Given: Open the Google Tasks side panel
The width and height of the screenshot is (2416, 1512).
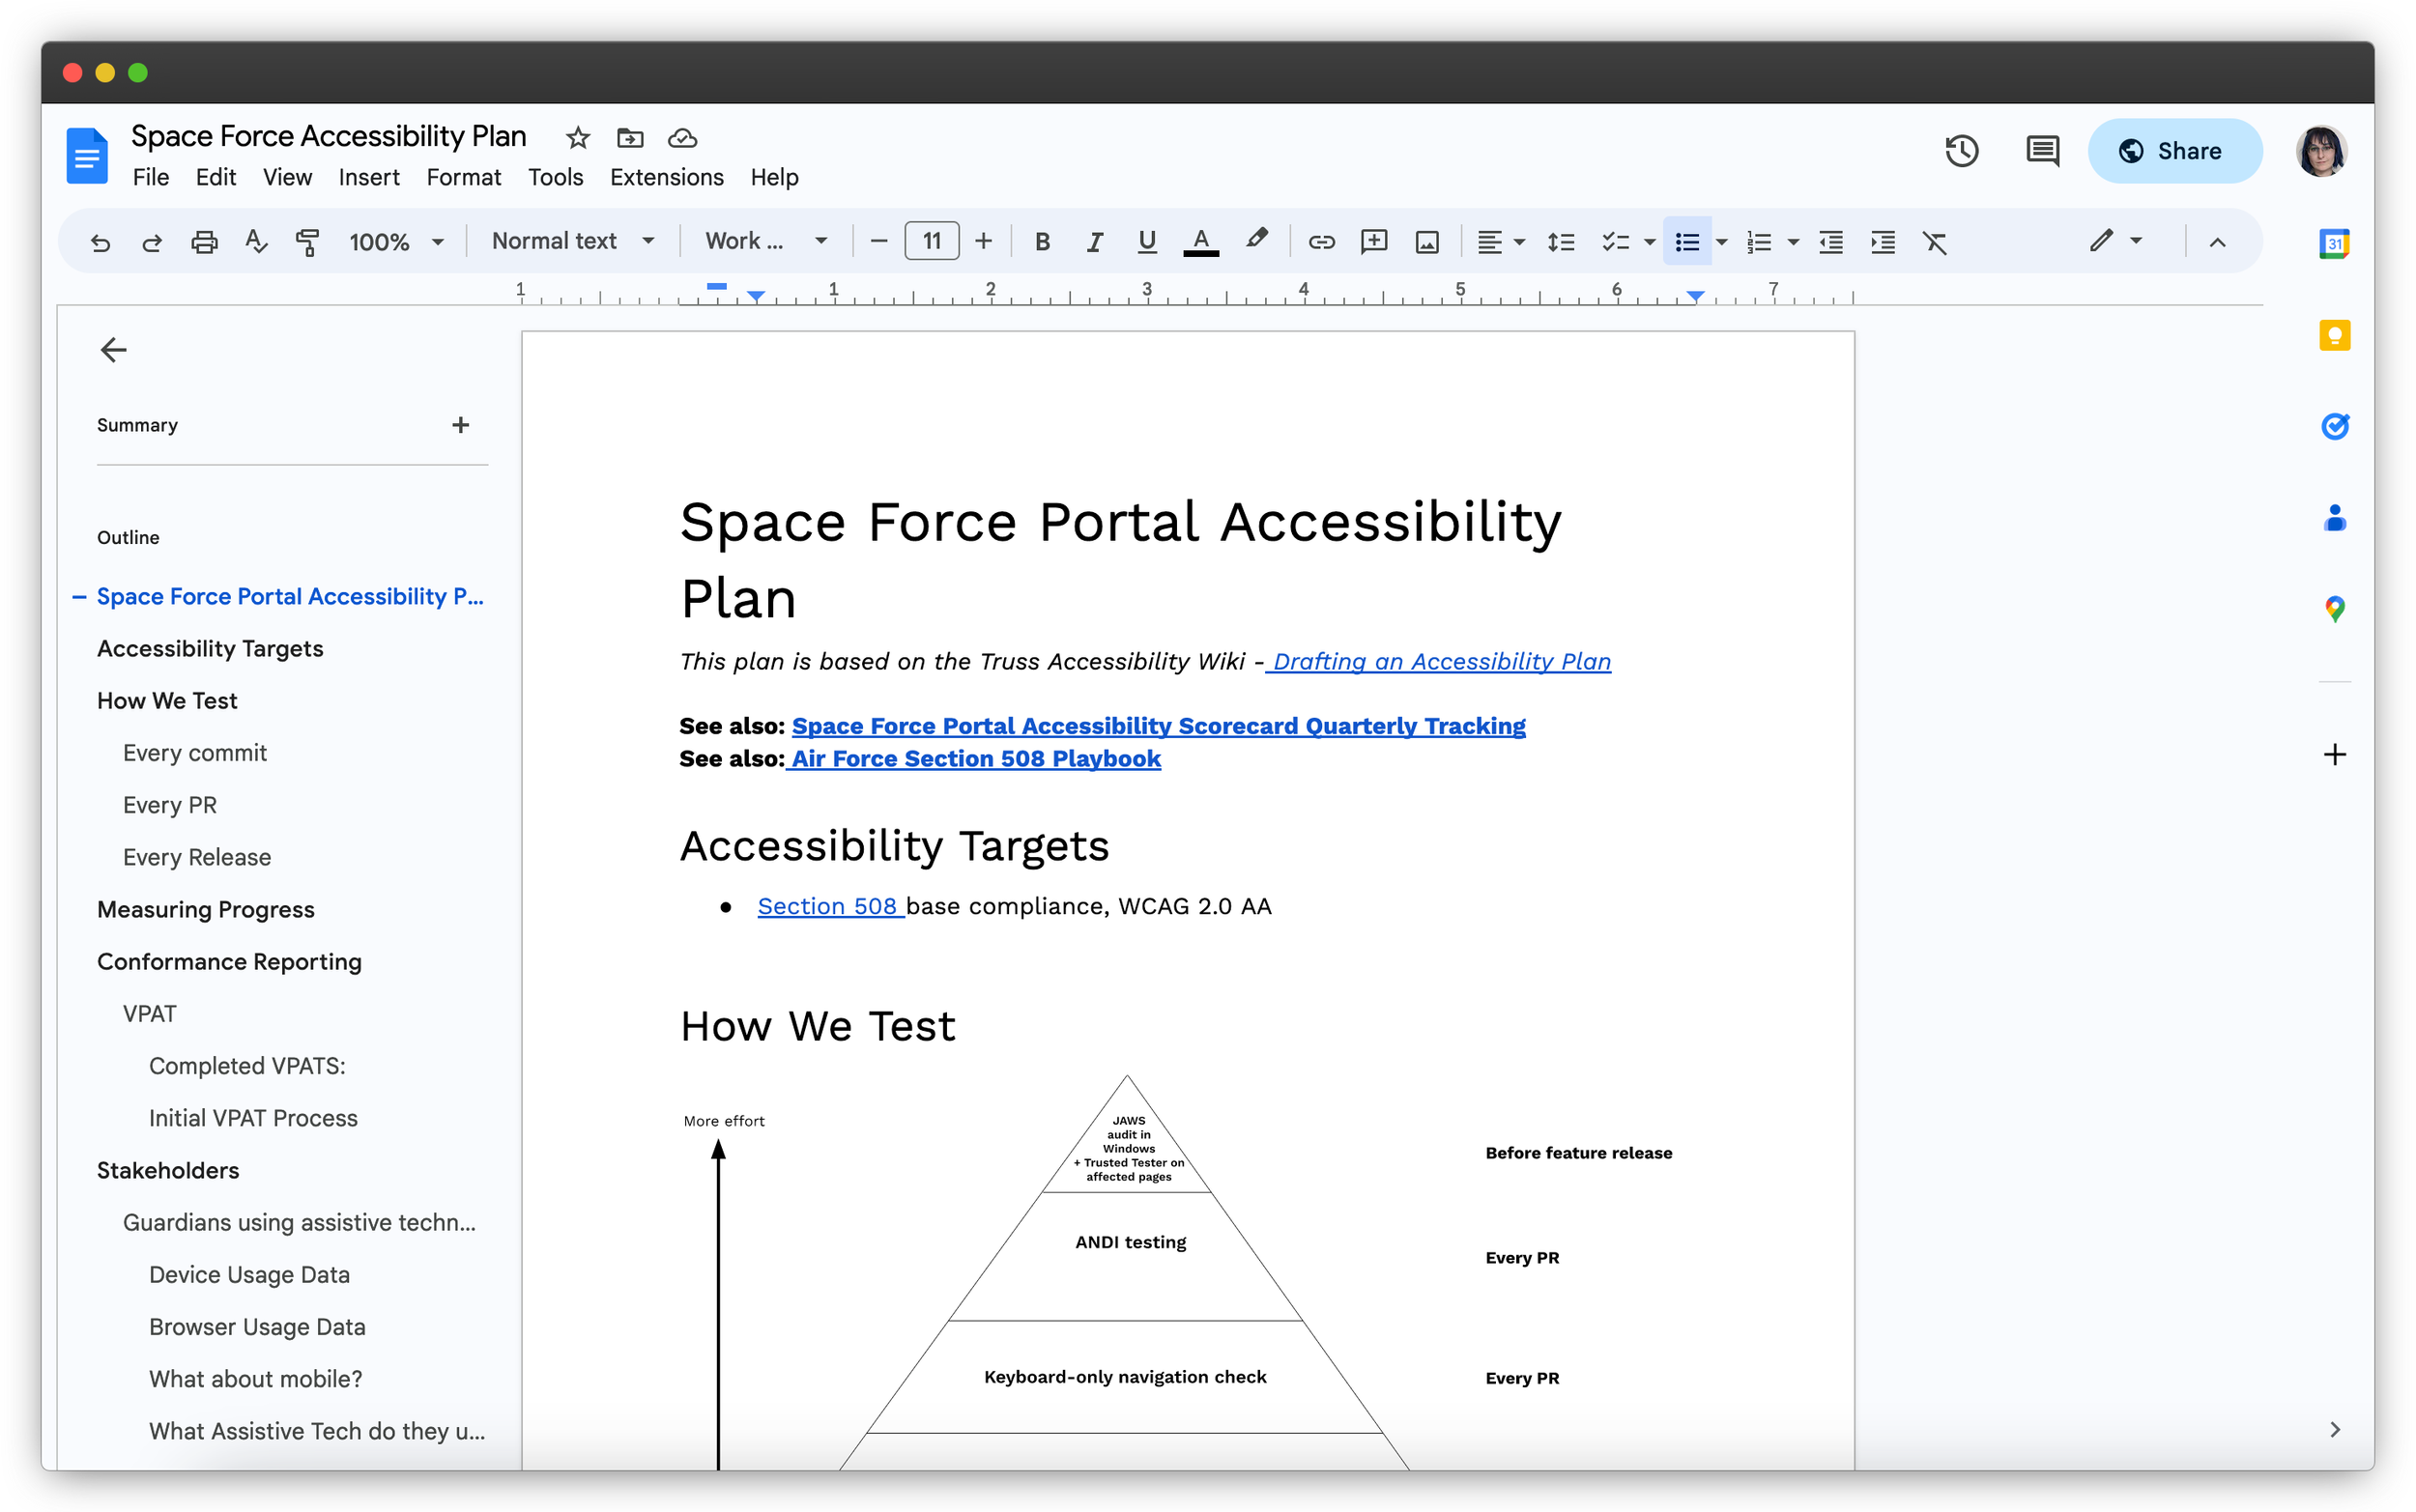Looking at the screenshot, I should 2335,426.
